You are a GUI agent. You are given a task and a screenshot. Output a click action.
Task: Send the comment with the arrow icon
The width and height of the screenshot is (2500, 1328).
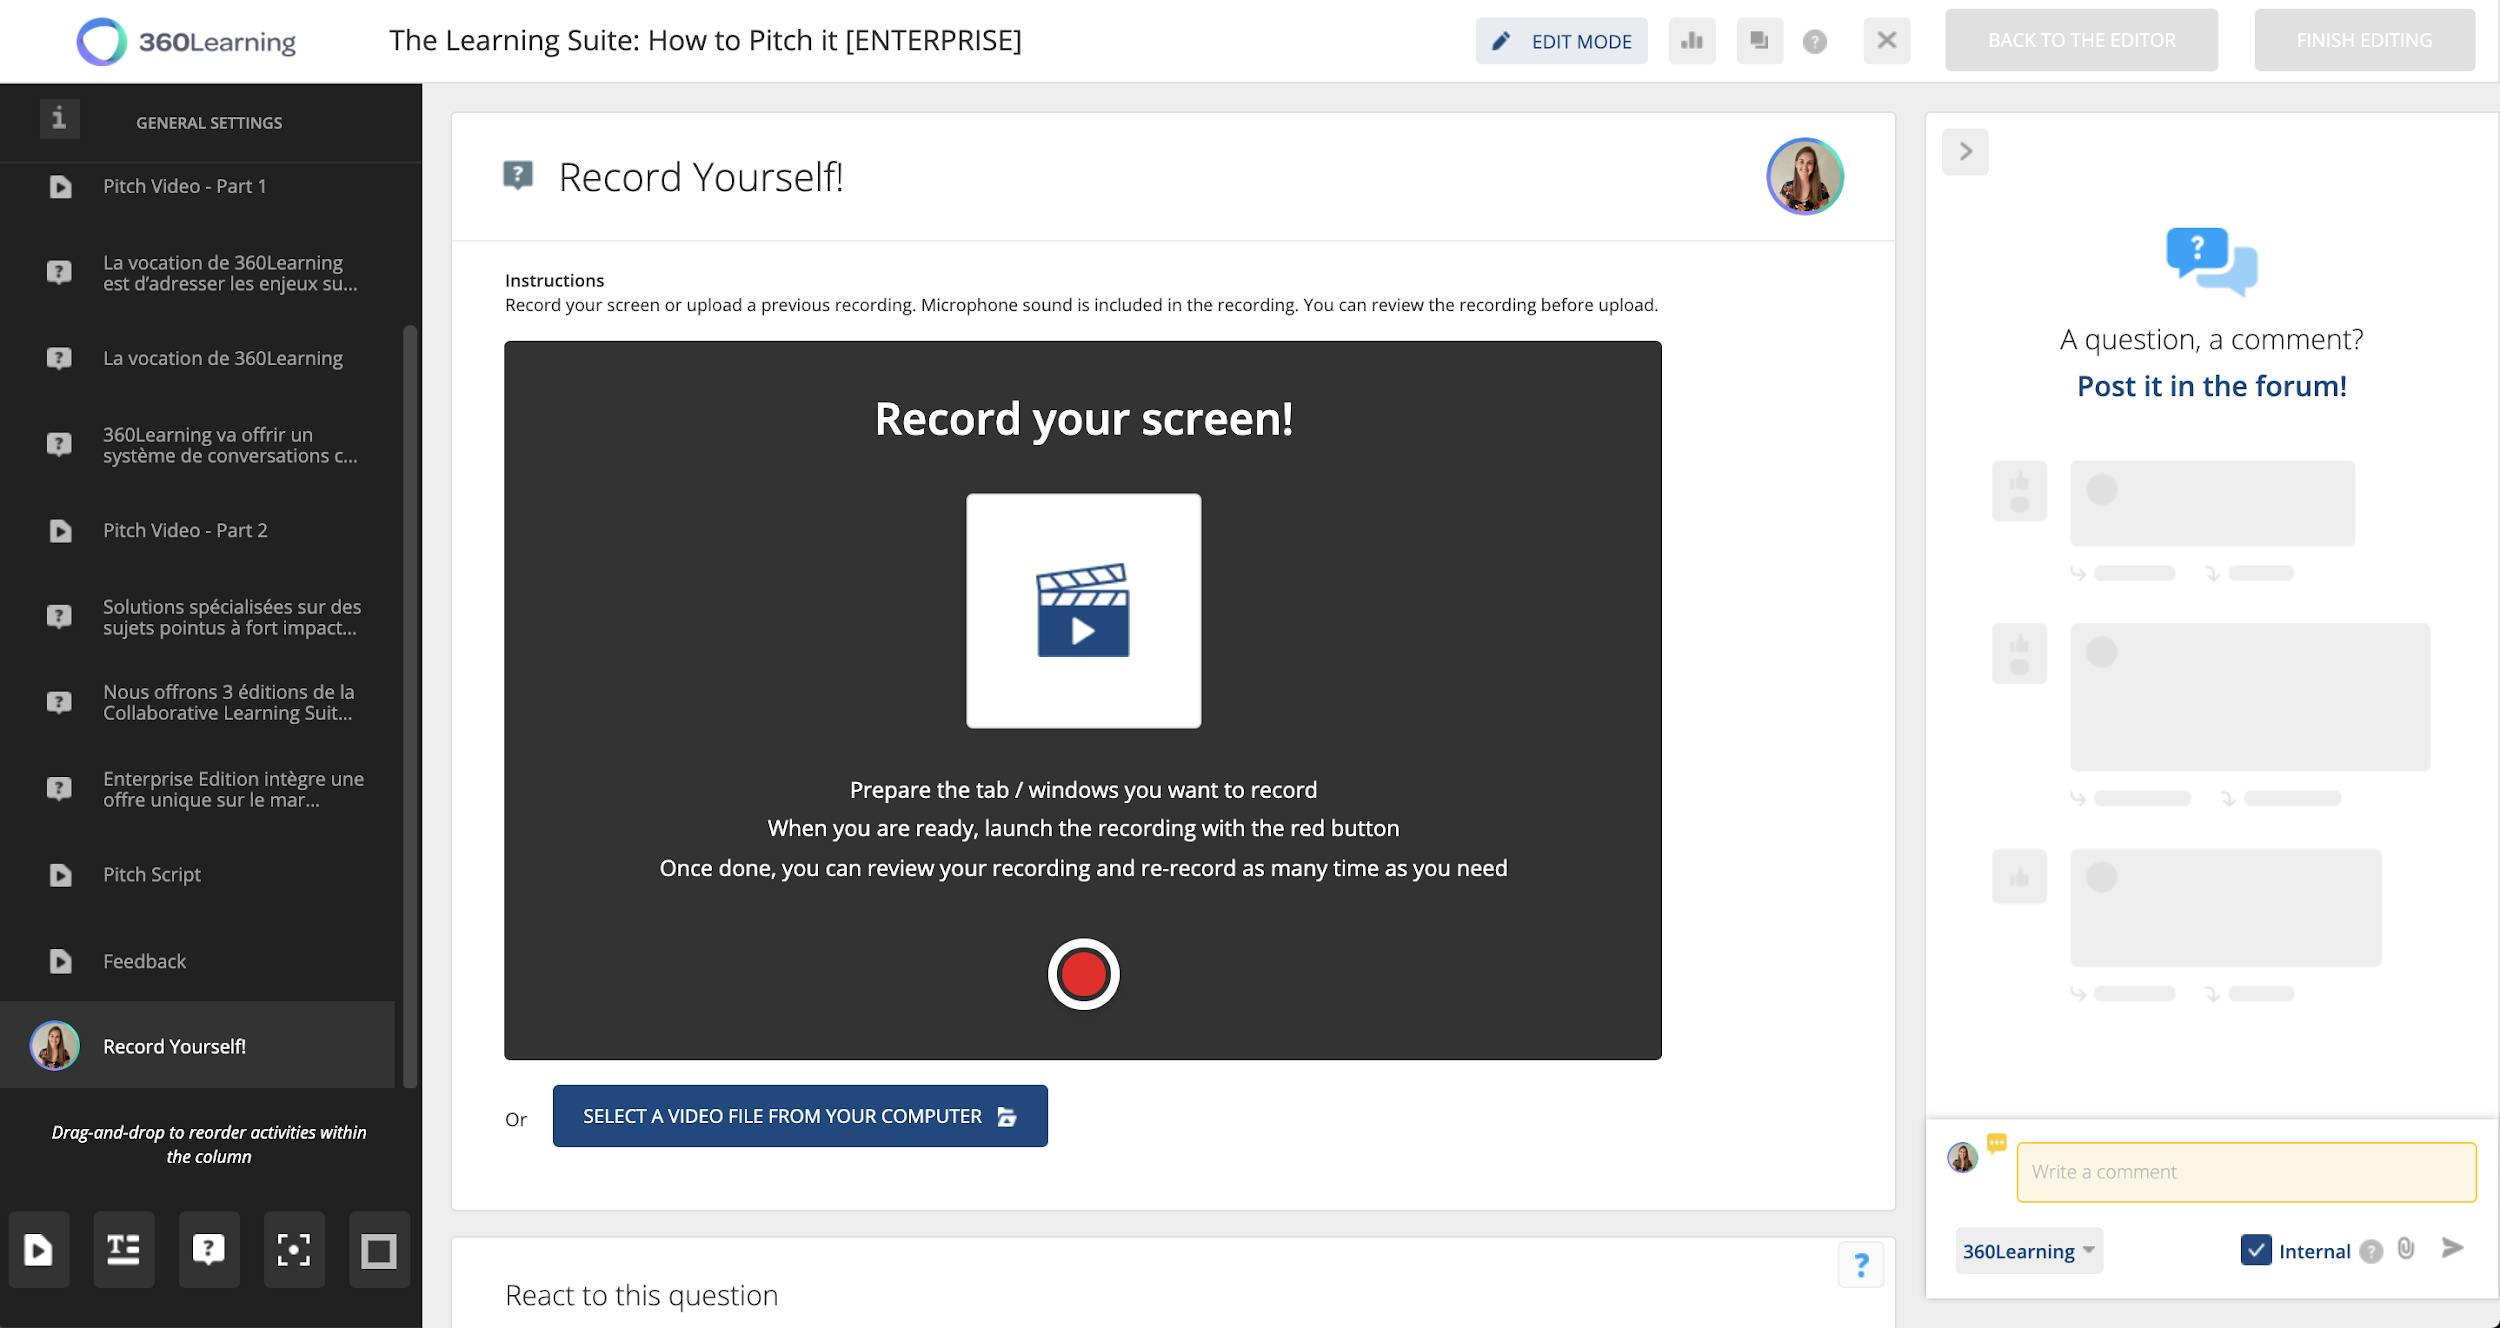coord(2452,1248)
